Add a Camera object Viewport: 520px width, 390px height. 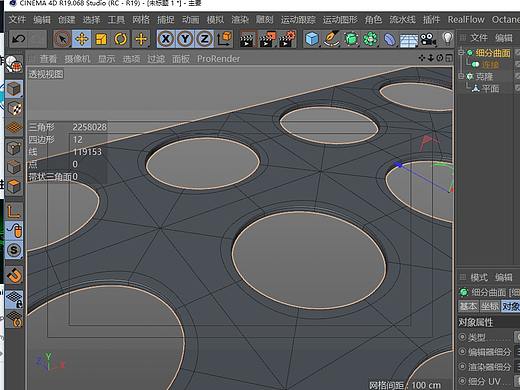tap(428, 39)
